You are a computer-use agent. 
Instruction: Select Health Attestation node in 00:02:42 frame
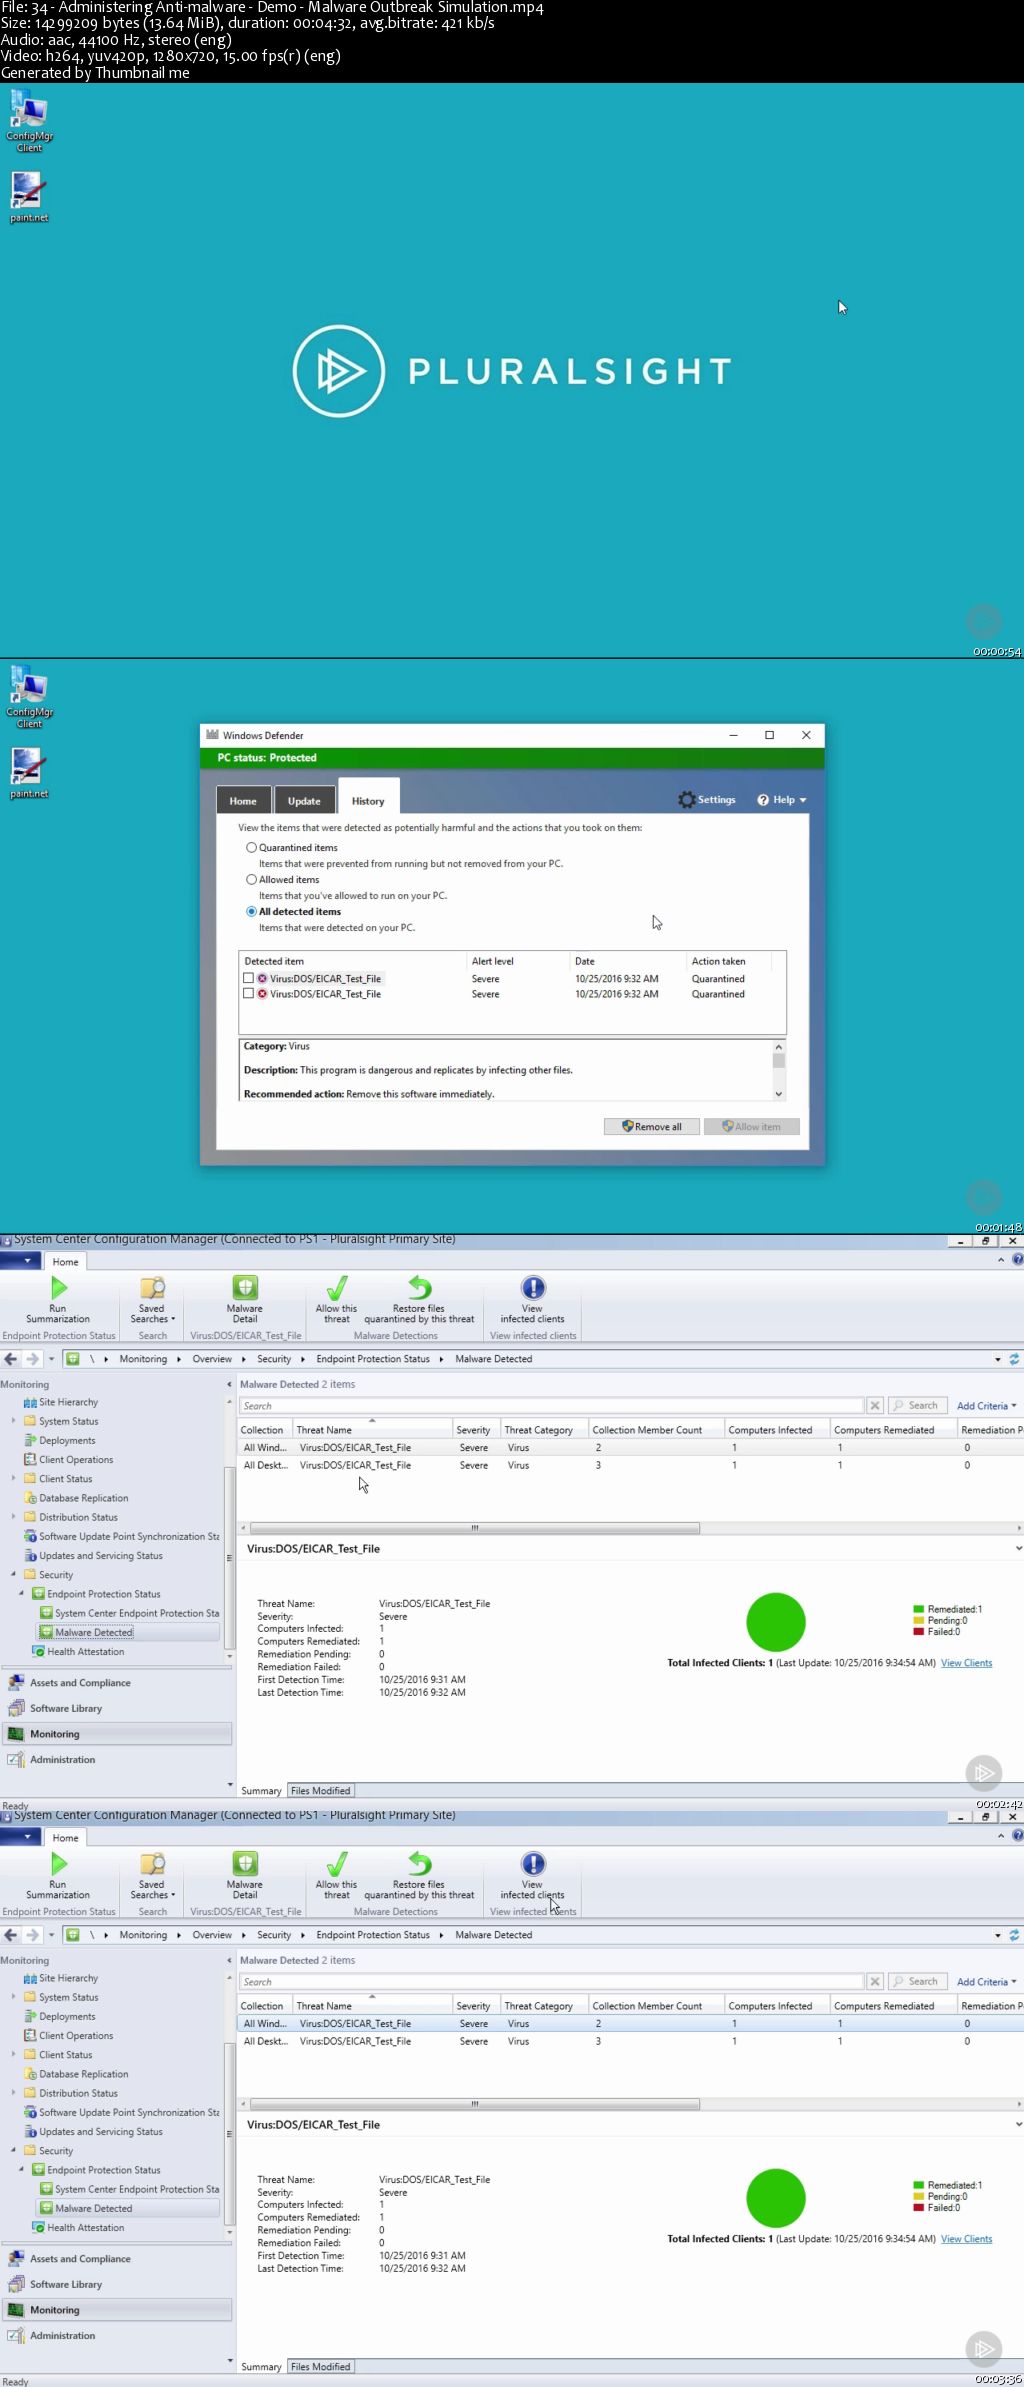coord(85,1651)
